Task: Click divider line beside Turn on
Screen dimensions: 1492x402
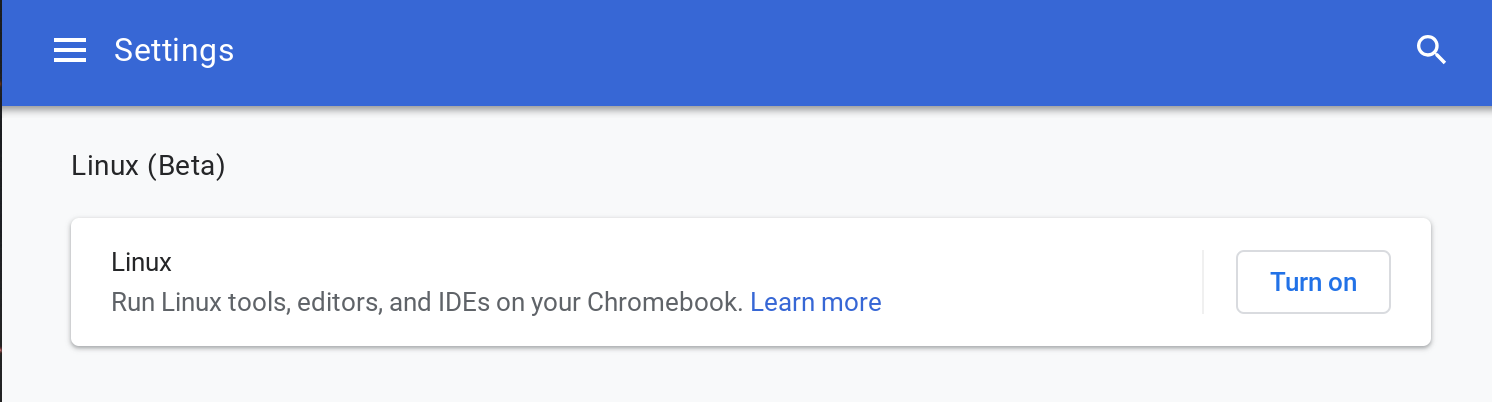Action: pyautogui.click(x=1203, y=282)
